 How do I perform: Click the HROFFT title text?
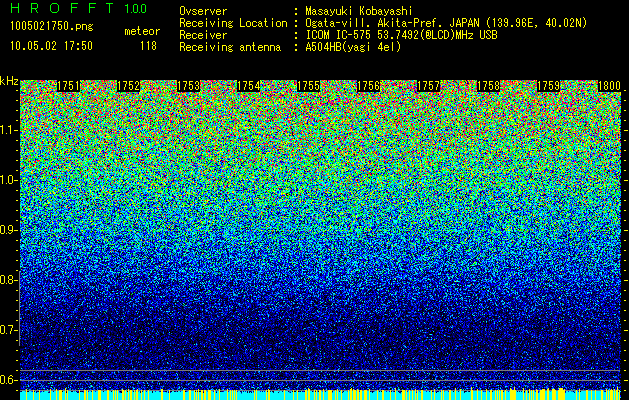pos(63,8)
